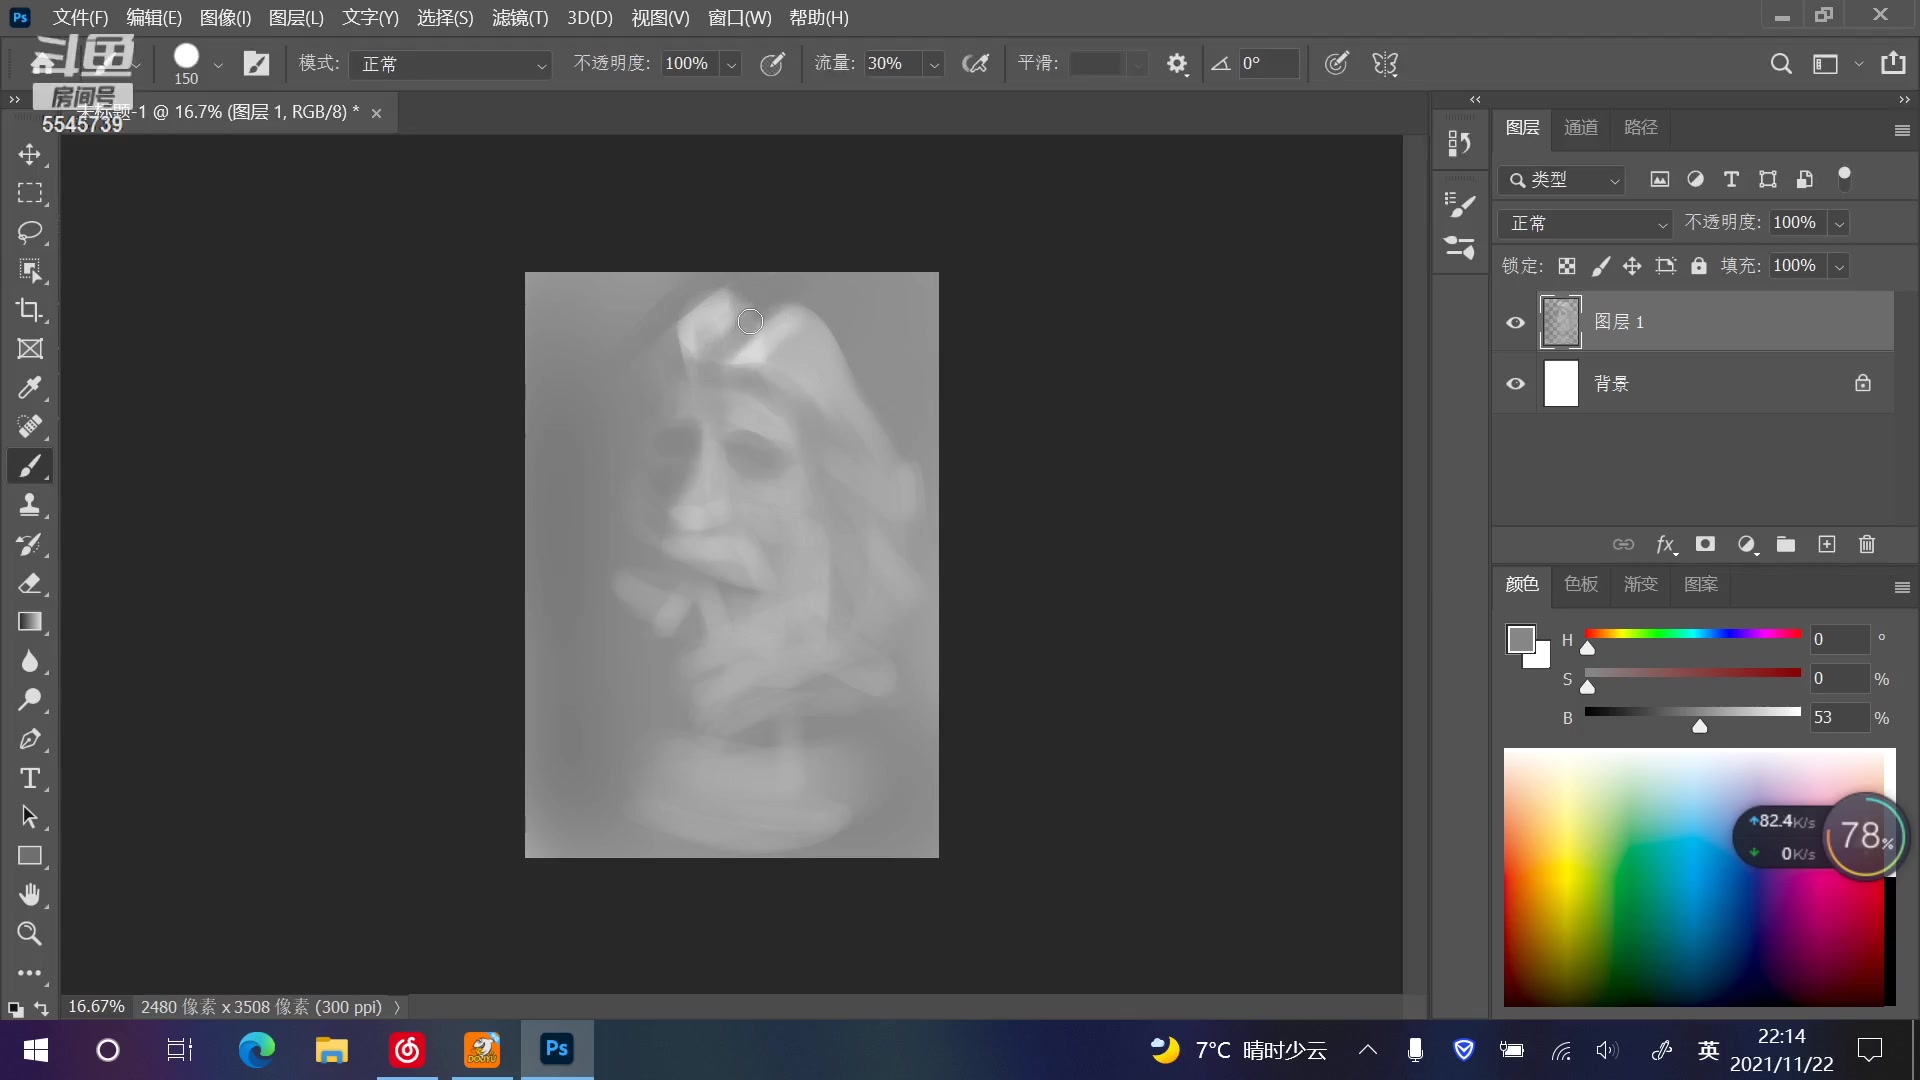Viewport: 1920px width, 1080px height.
Task: Switch to the 色板 tab
Action: (1581, 584)
